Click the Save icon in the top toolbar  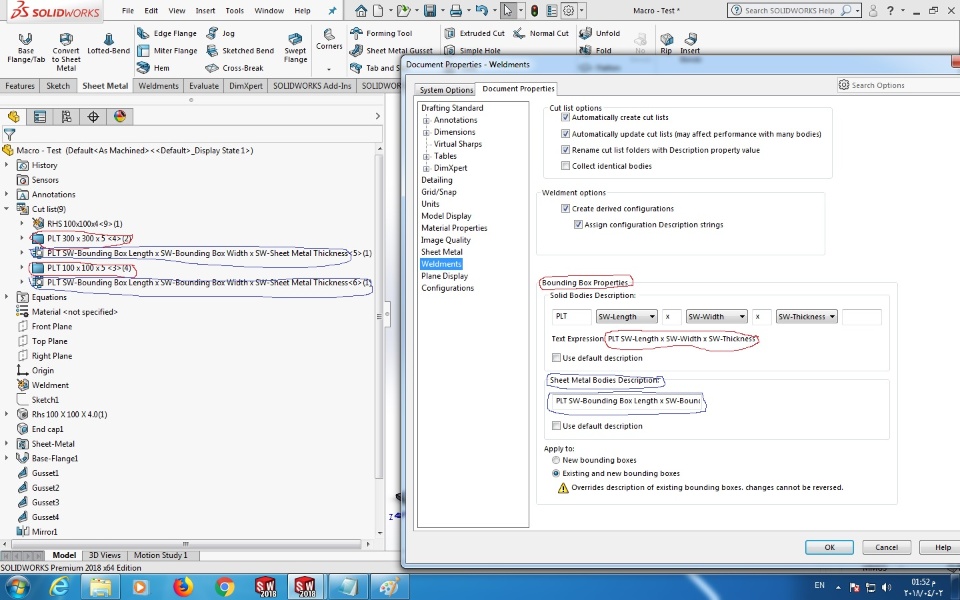(430, 10)
